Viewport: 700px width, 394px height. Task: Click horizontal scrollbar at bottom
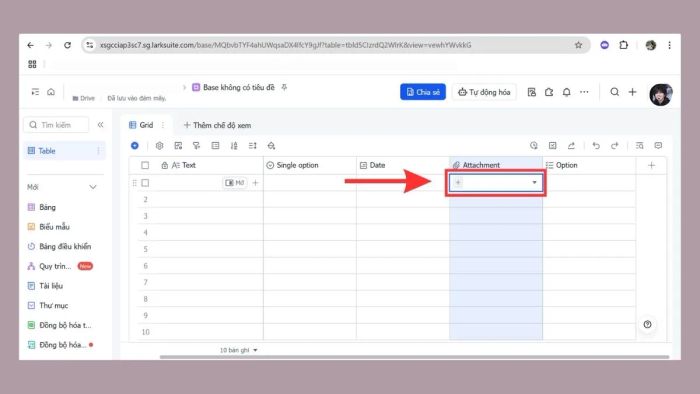coord(414,357)
